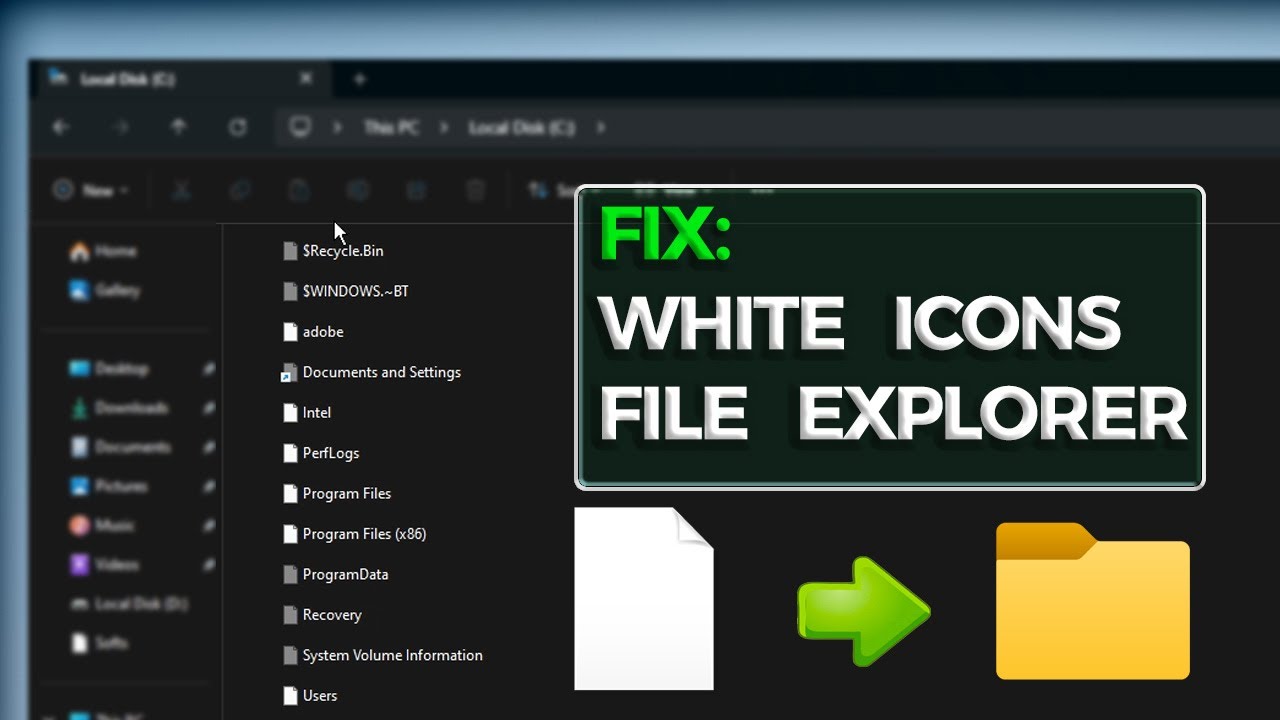
Task: Select System Volume Information folder name
Action: pyautogui.click(x=393, y=655)
